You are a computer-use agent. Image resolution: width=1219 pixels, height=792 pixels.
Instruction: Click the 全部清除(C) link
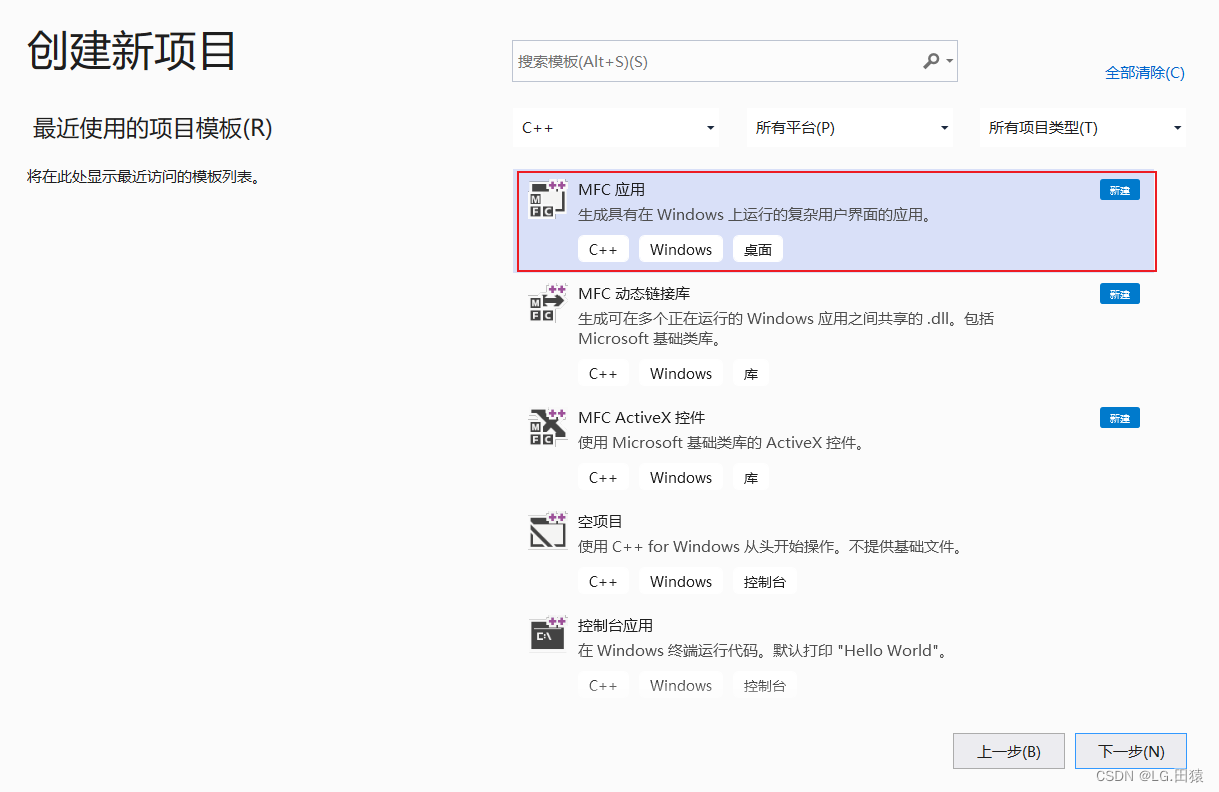click(x=1144, y=72)
